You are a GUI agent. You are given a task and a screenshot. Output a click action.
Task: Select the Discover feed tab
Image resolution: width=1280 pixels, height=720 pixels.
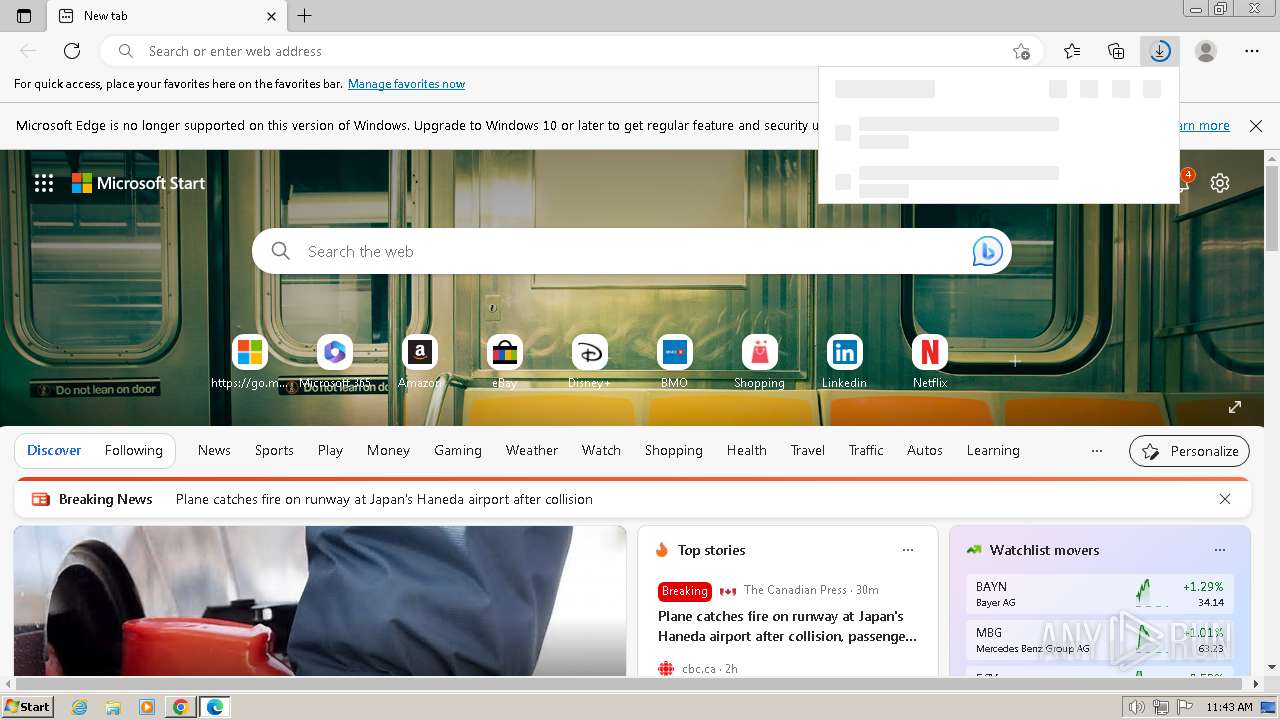click(54, 450)
